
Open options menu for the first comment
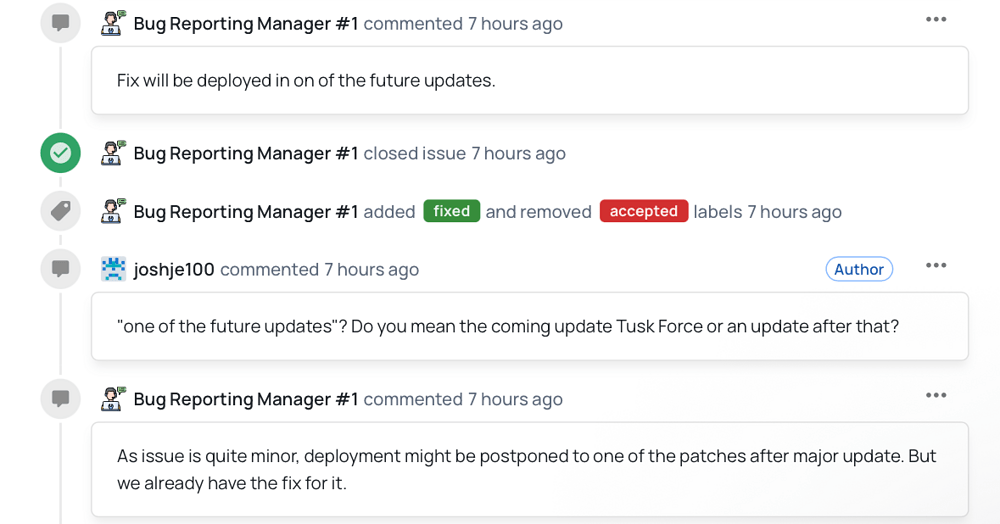click(936, 20)
